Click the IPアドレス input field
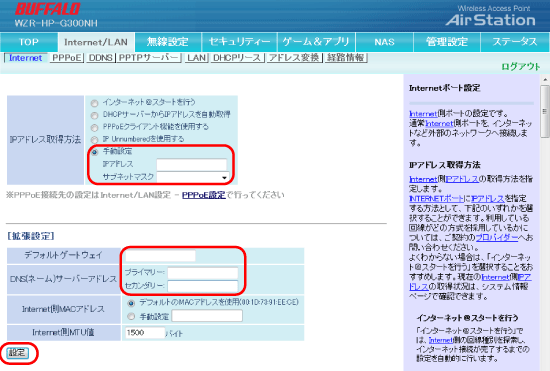 [x=192, y=164]
